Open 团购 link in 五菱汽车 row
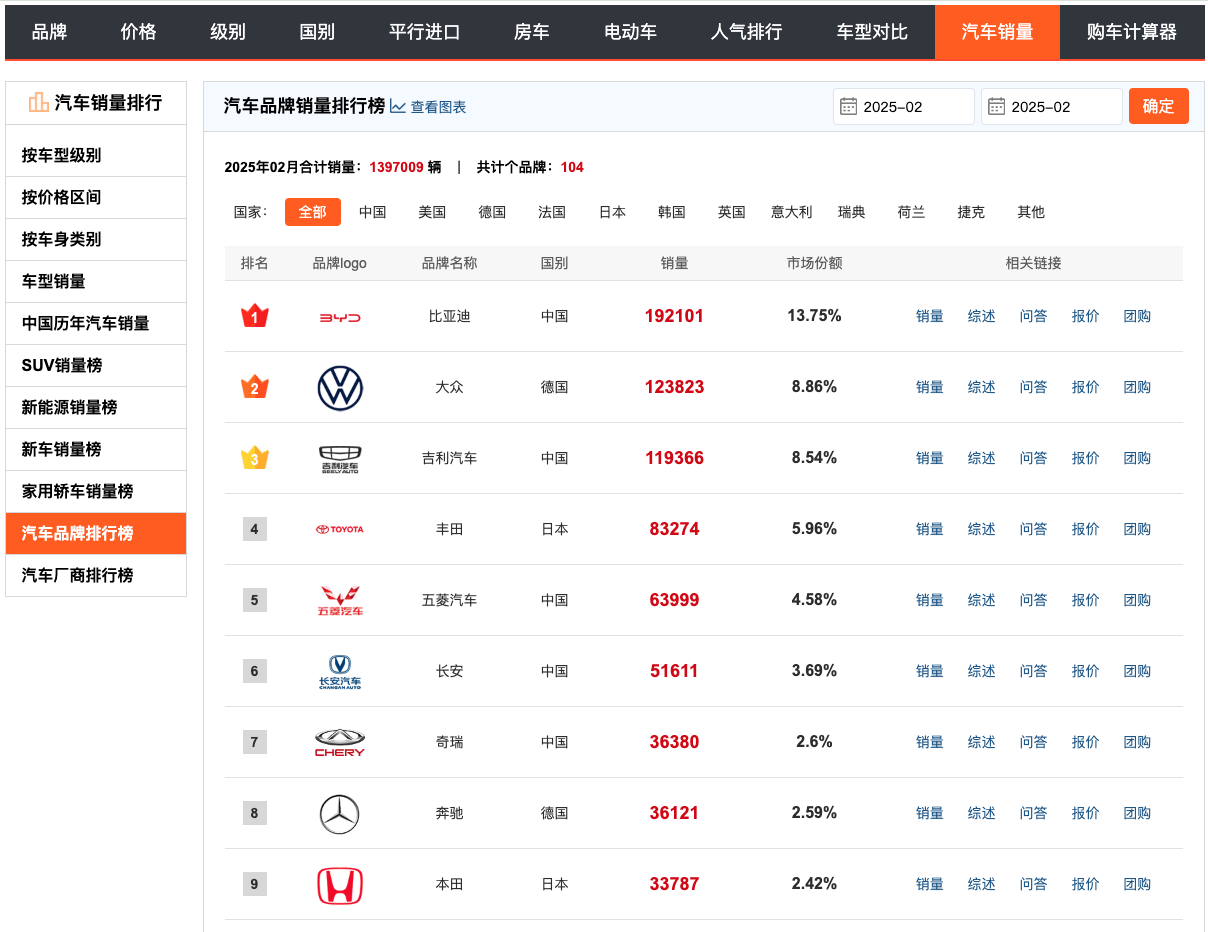The image size is (1208, 932). 1138,600
